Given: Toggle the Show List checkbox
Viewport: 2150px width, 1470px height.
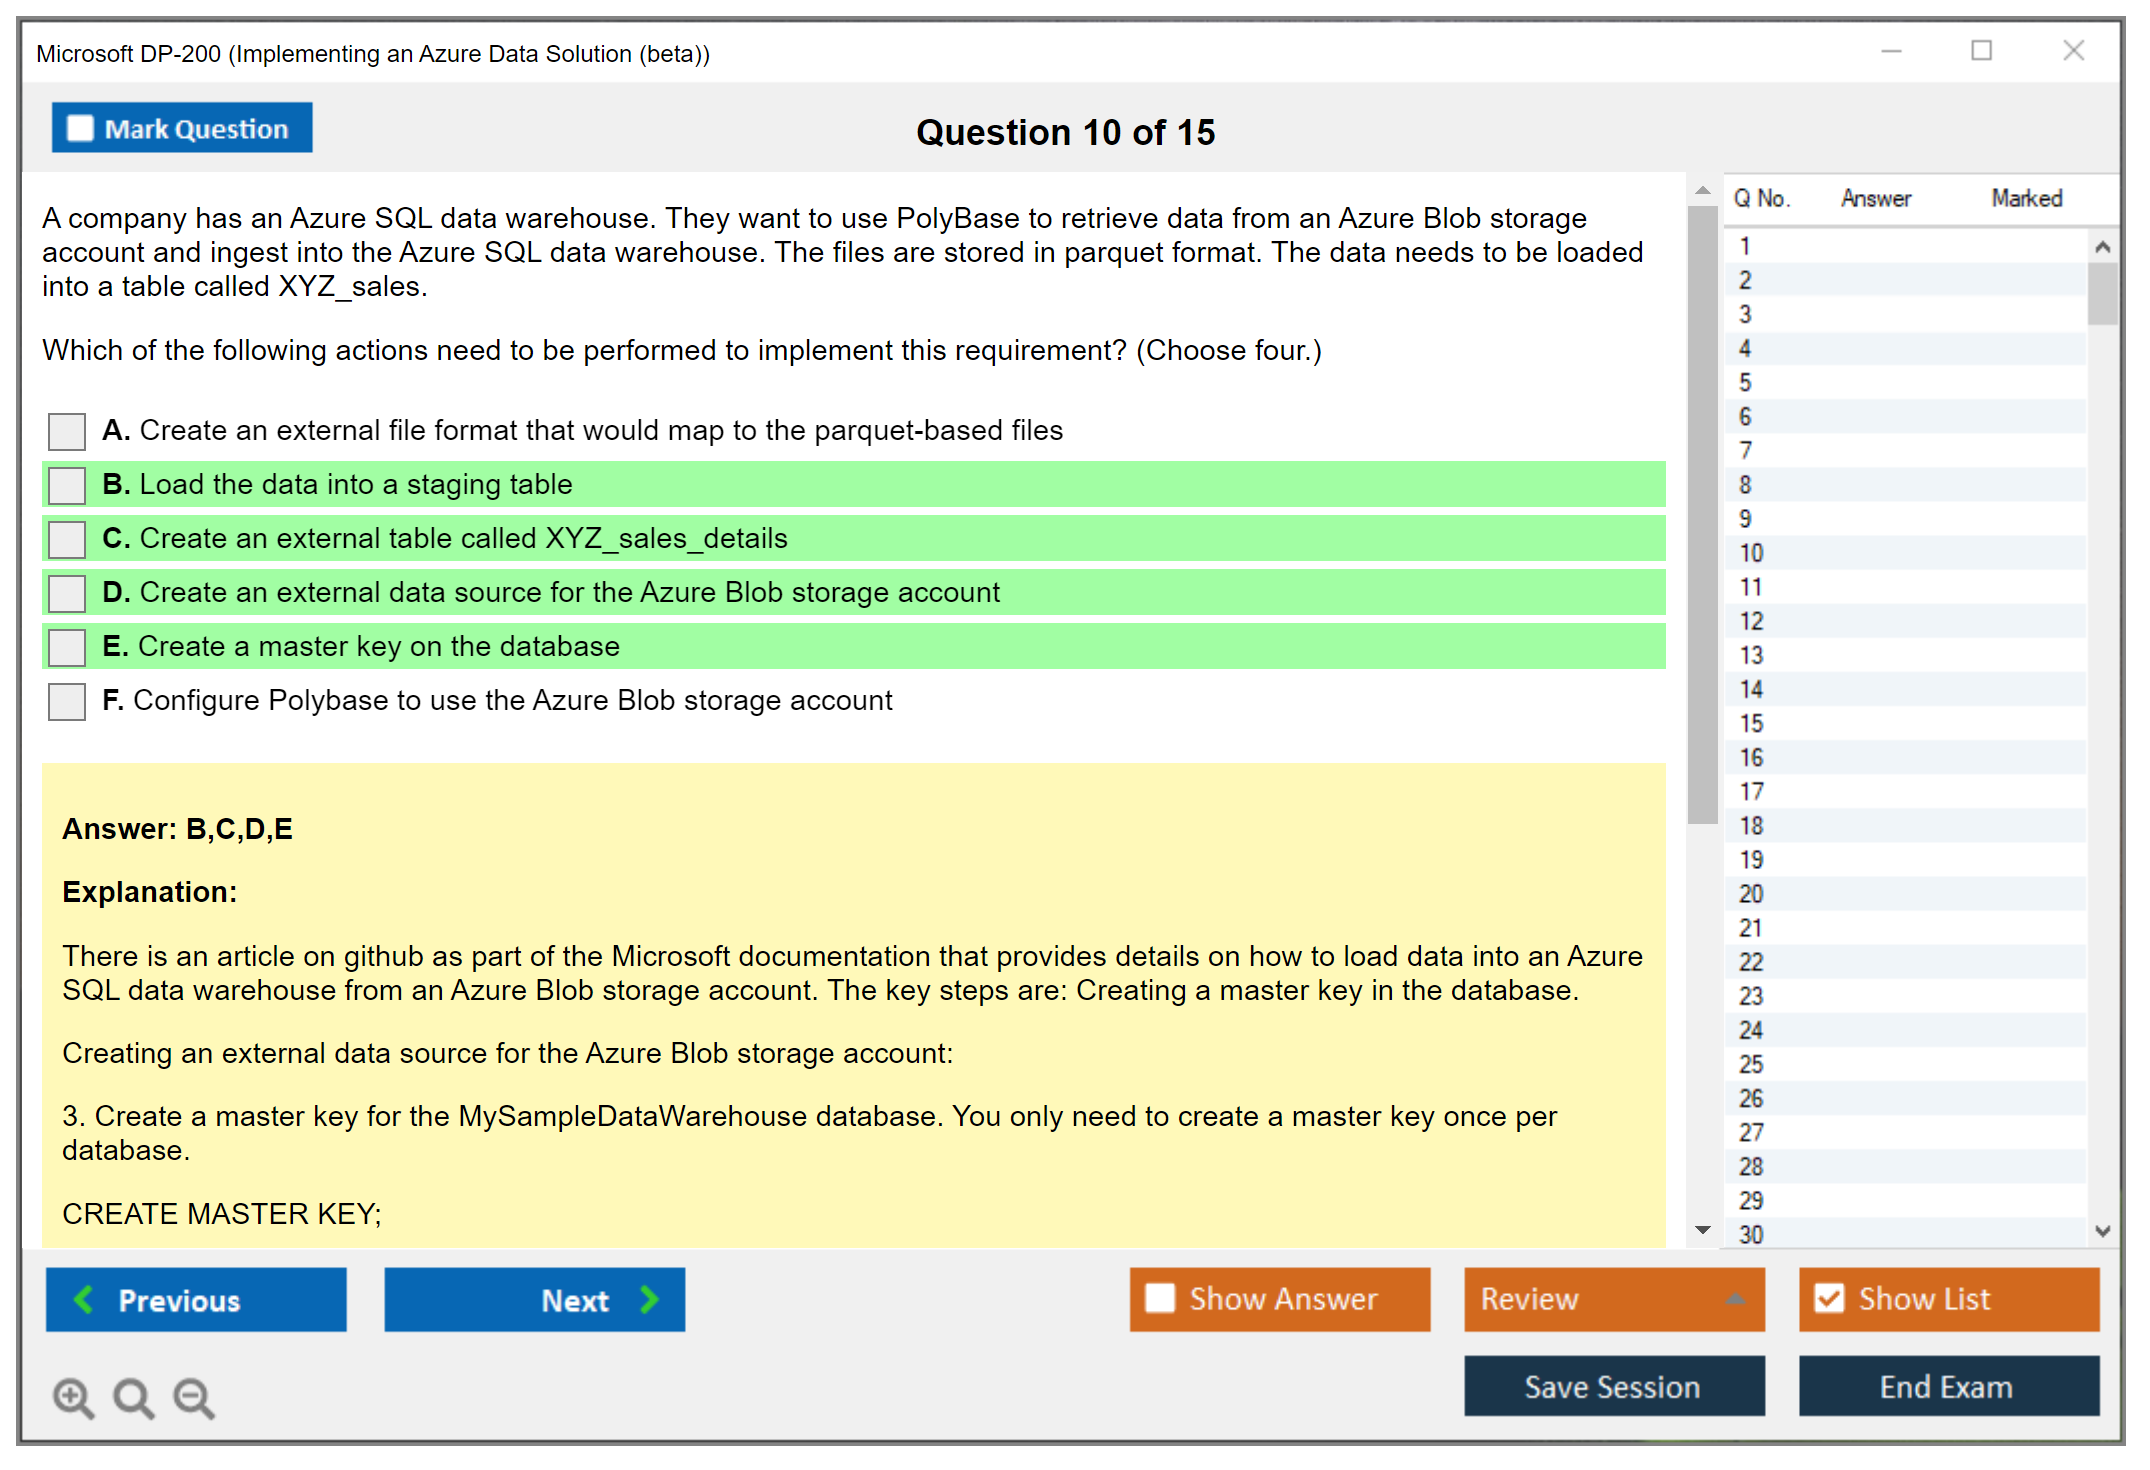Looking at the screenshot, I should coord(1829,1298).
